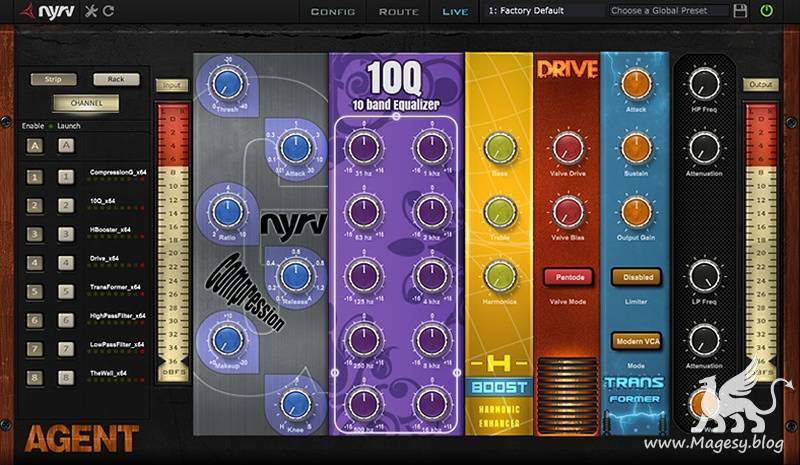Image resolution: width=800 pixels, height=465 pixels.
Task: Click the Attenuation knob below LP Freq
Action: point(704,340)
